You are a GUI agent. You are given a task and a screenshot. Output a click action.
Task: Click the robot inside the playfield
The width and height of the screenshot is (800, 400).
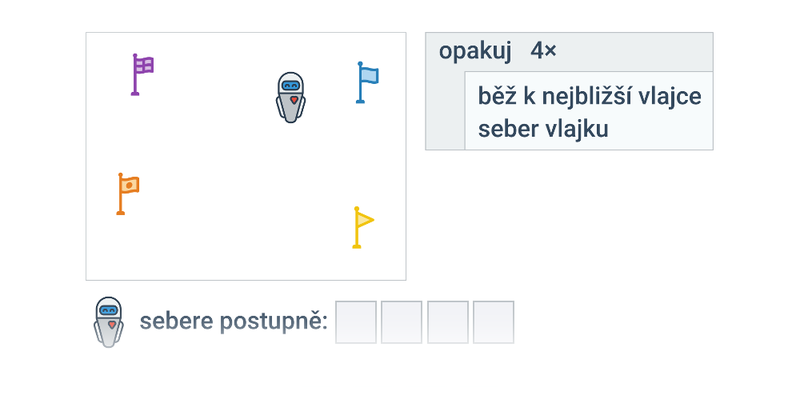pos(291,97)
